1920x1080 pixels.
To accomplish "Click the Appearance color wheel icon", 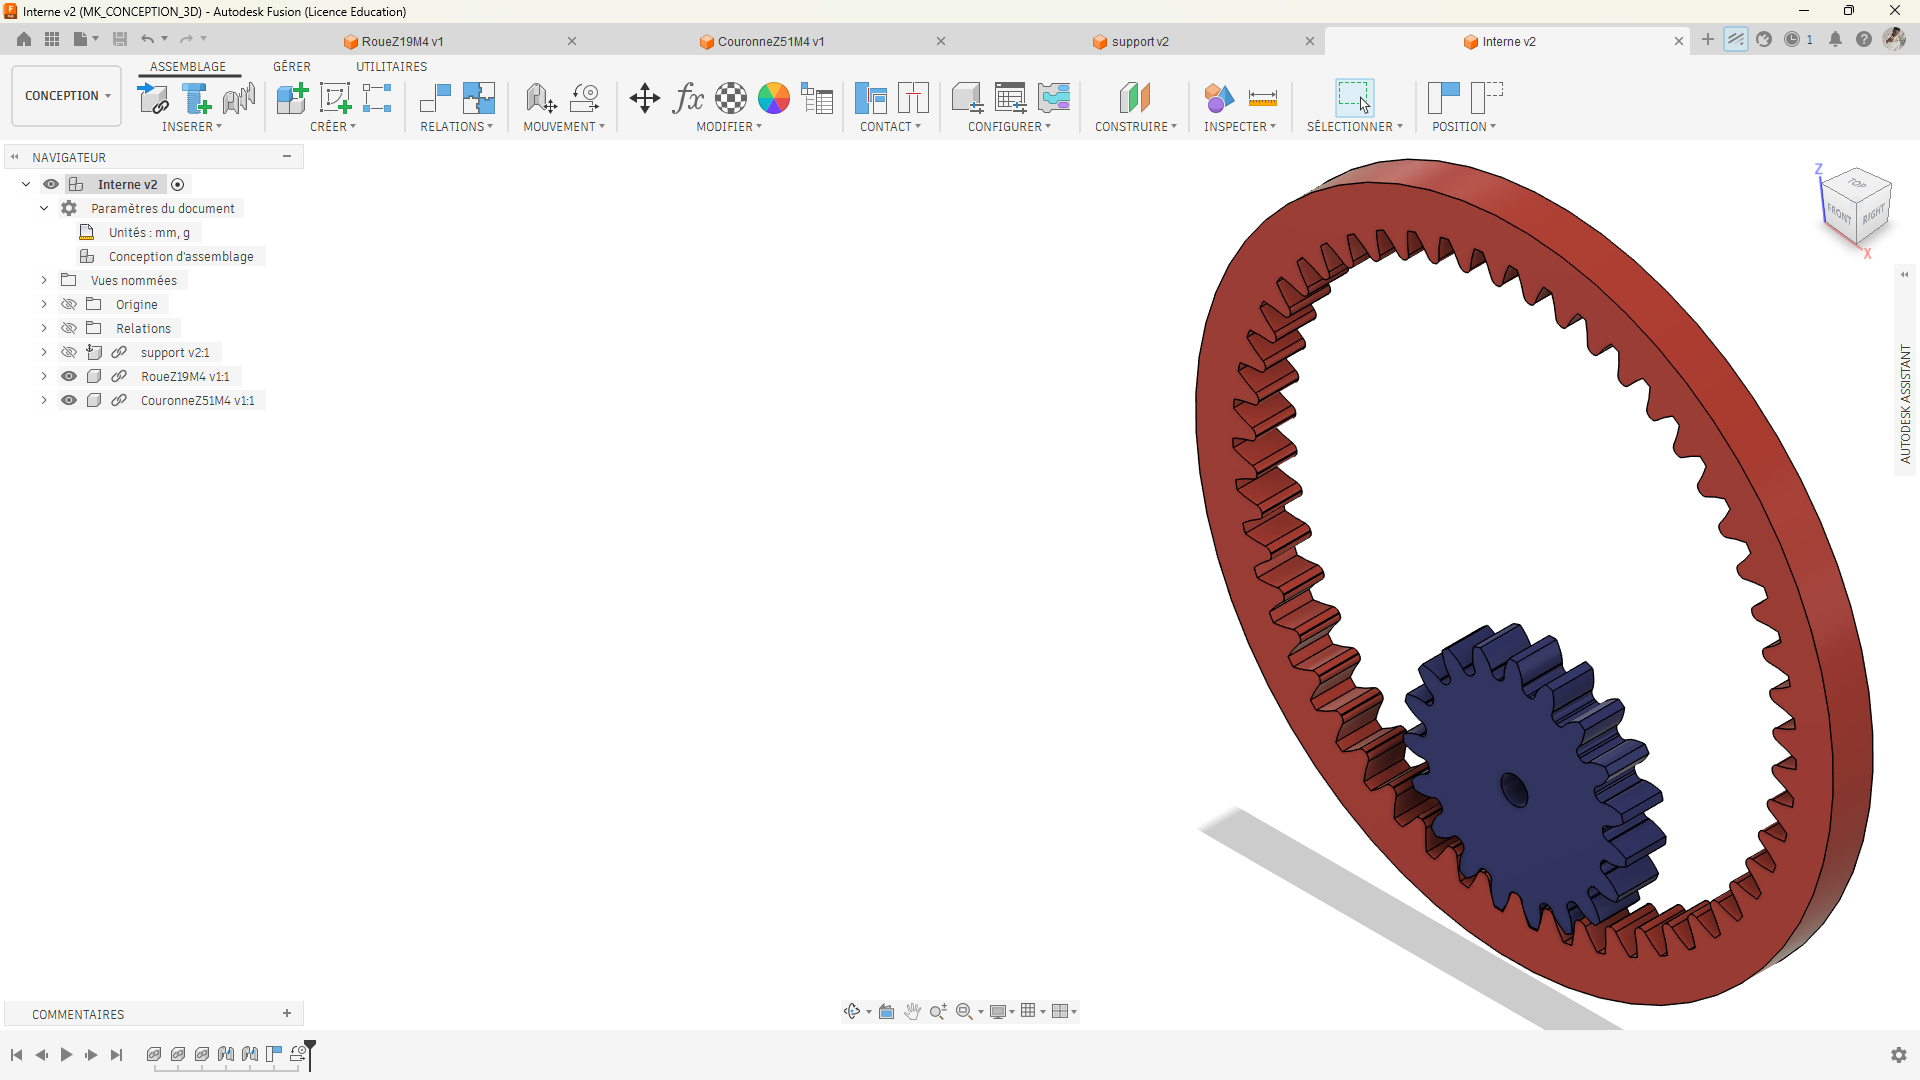I will [774, 98].
